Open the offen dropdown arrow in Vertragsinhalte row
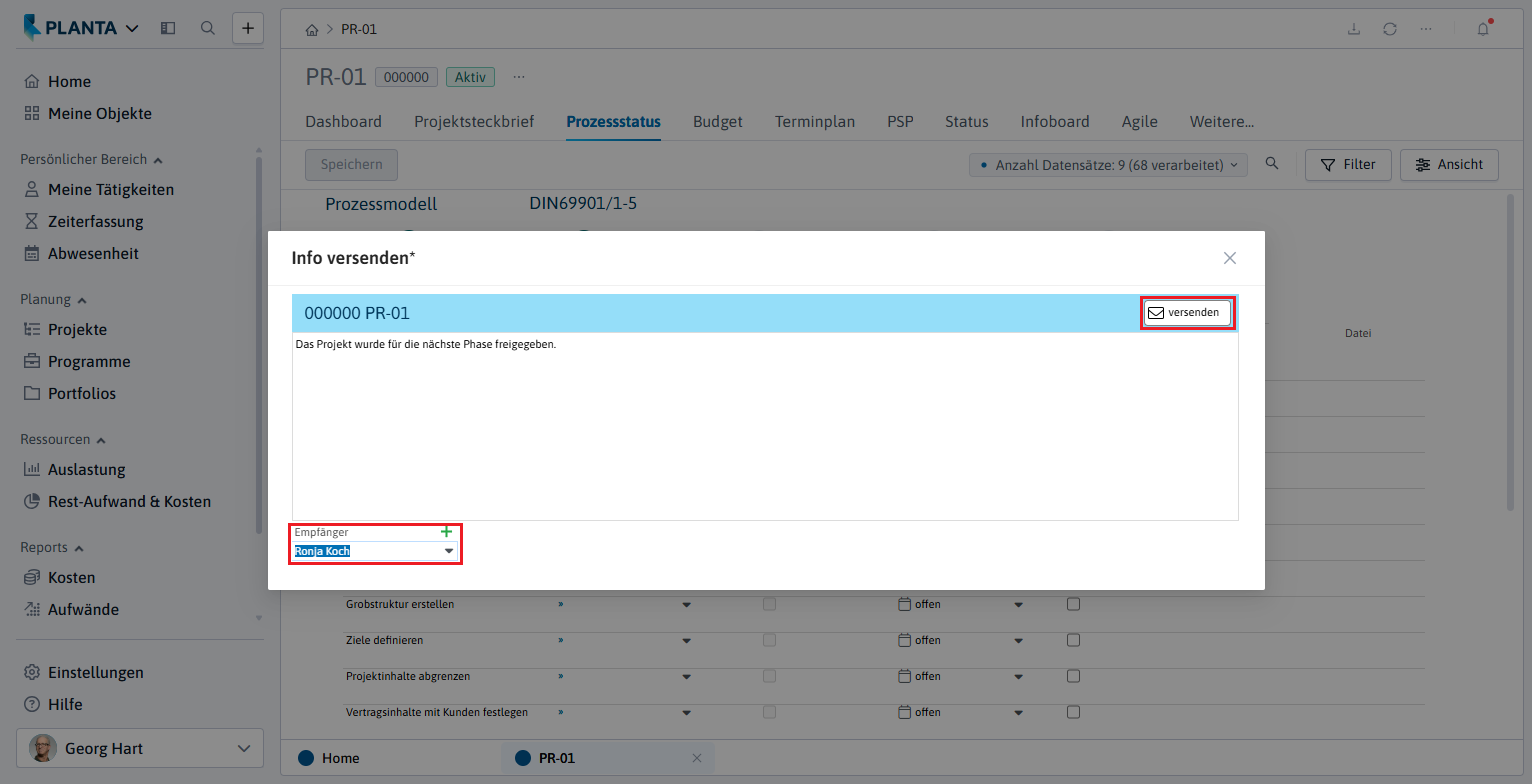This screenshot has width=1532, height=784. 1019,713
